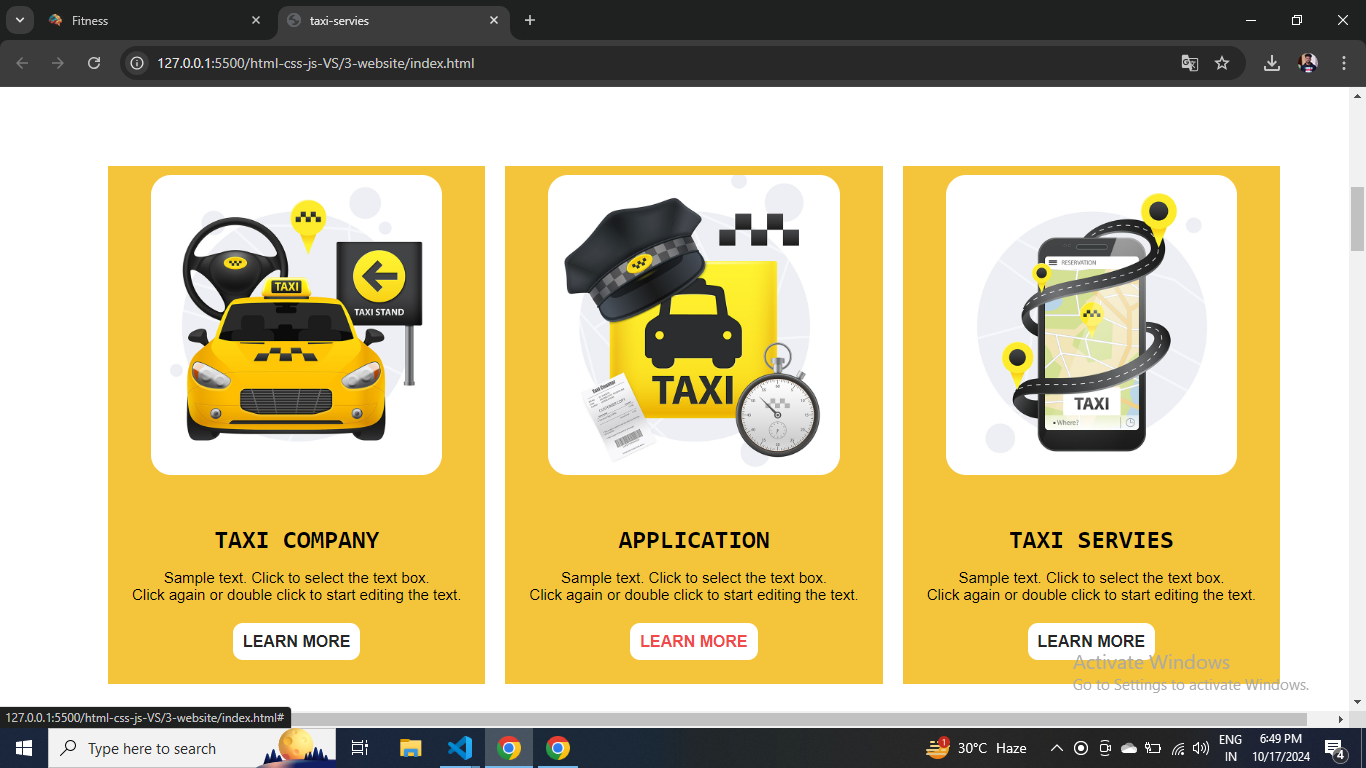The image size is (1366, 768).
Task: Click Learn More under Application
Action: (694, 641)
